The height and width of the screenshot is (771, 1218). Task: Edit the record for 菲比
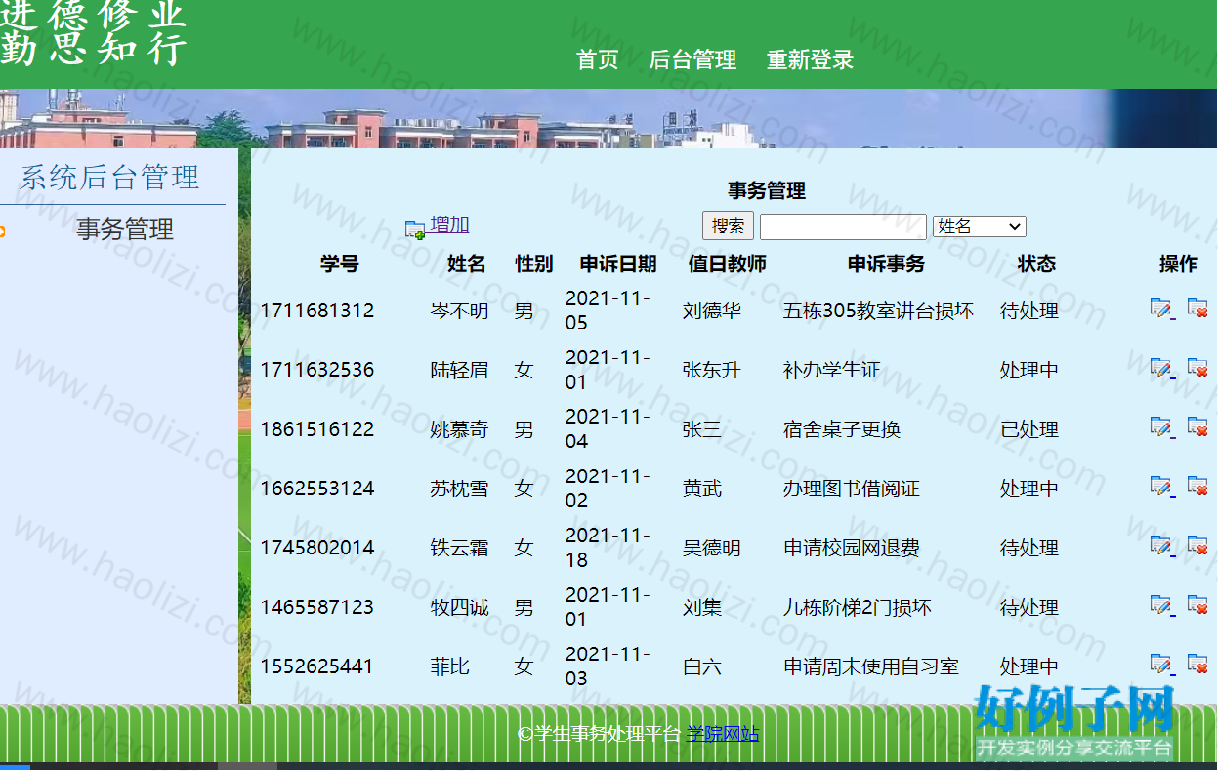1161,664
